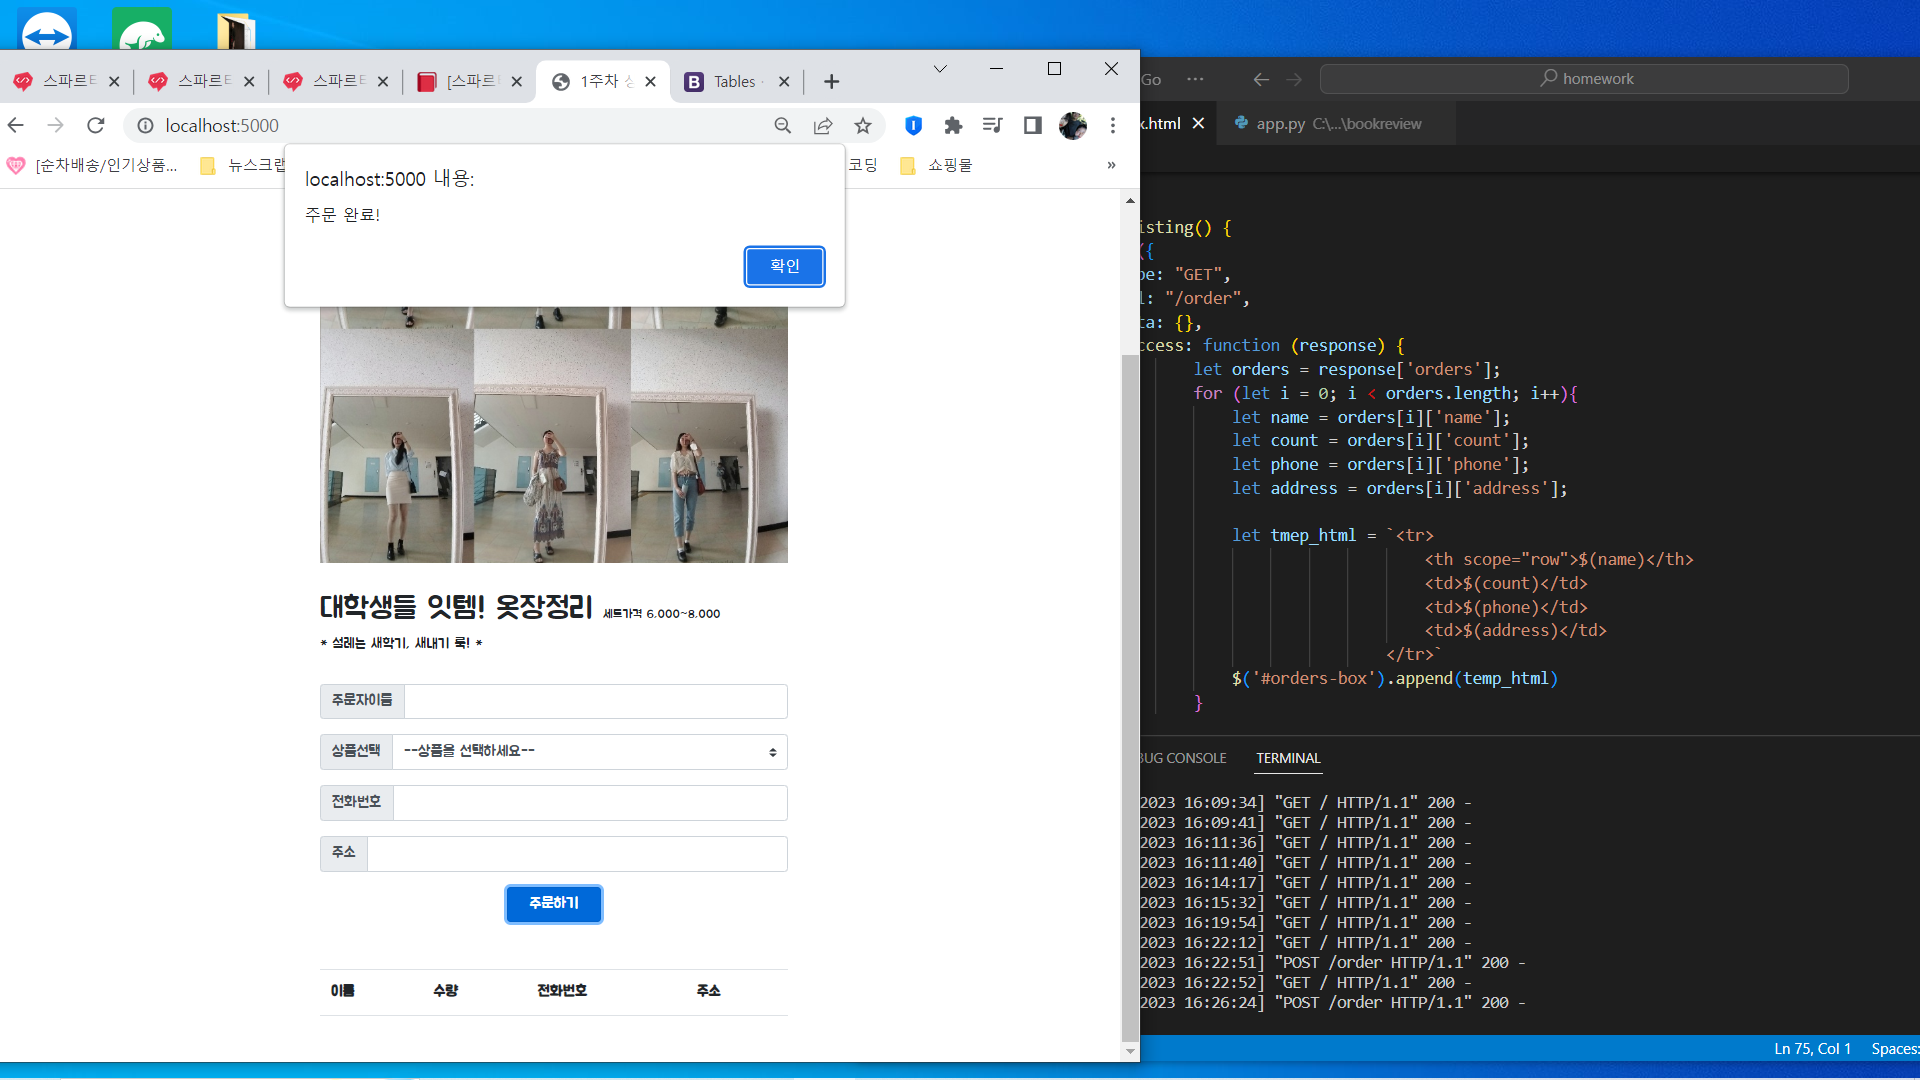The height and width of the screenshot is (1080, 1920).
Task: Close the .html editor tab in VS Code
Action: tap(1198, 123)
